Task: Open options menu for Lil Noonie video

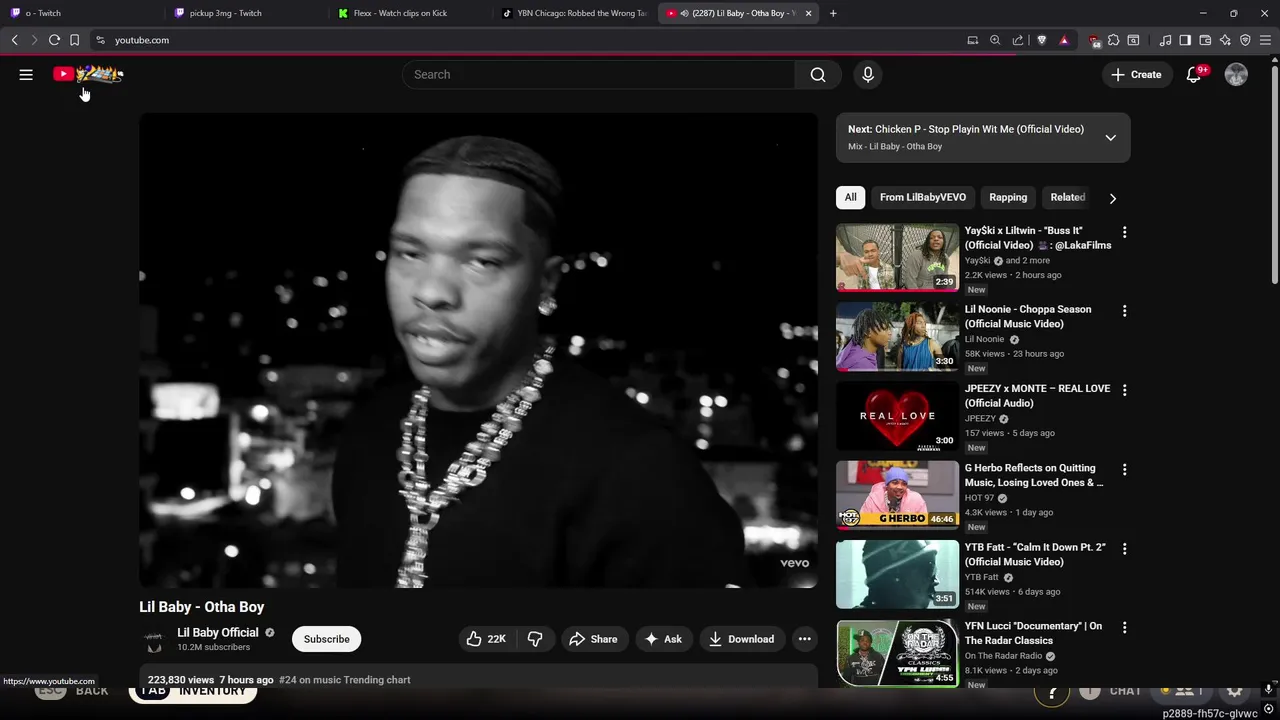Action: tap(1124, 311)
